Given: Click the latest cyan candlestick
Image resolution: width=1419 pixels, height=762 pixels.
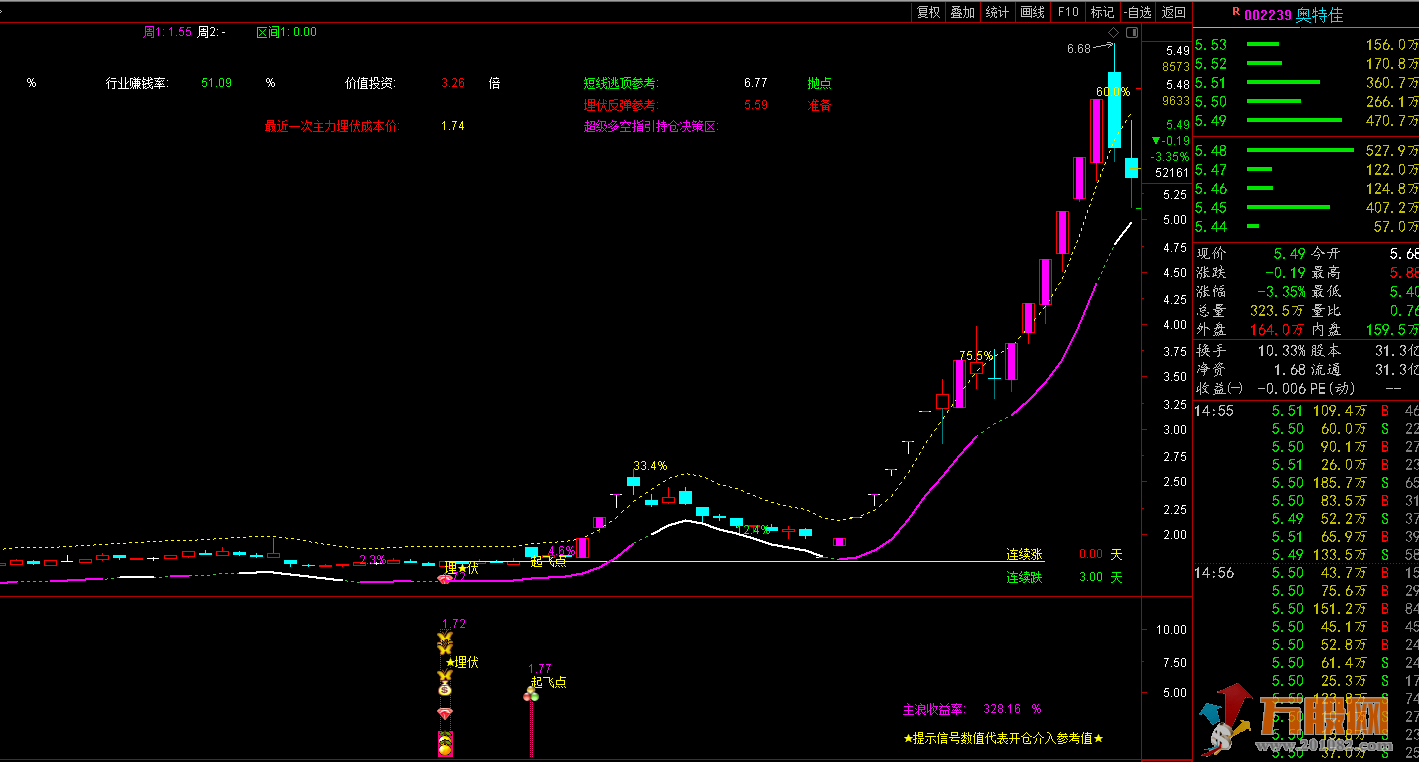Looking at the screenshot, I should (x=1131, y=167).
